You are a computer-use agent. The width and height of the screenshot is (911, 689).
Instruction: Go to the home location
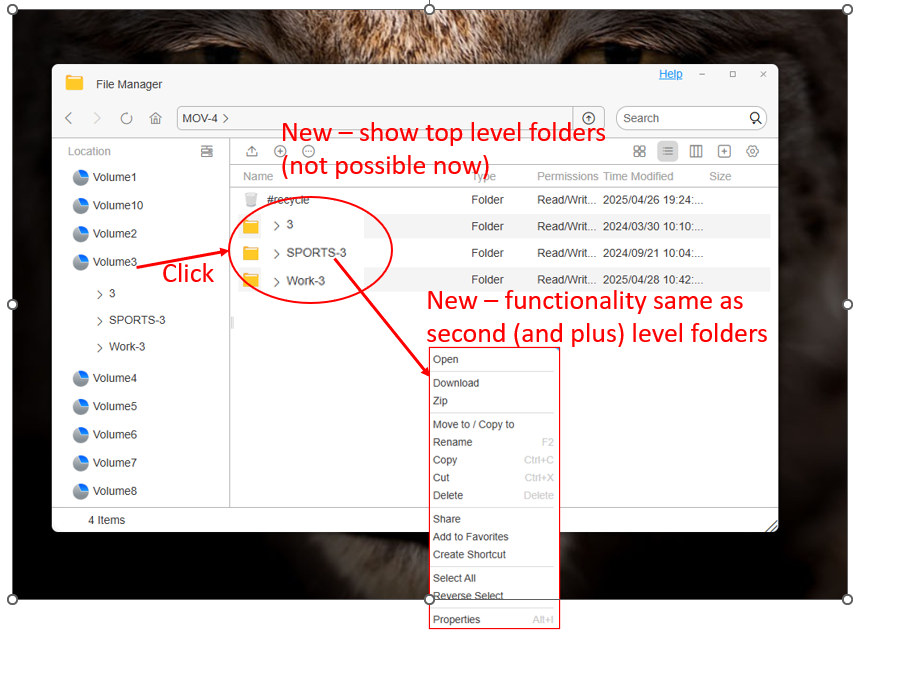[155, 119]
